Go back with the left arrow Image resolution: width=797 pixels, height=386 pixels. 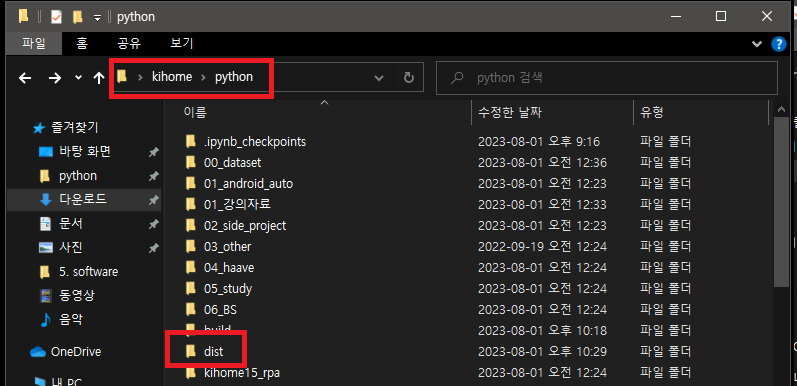[25, 78]
